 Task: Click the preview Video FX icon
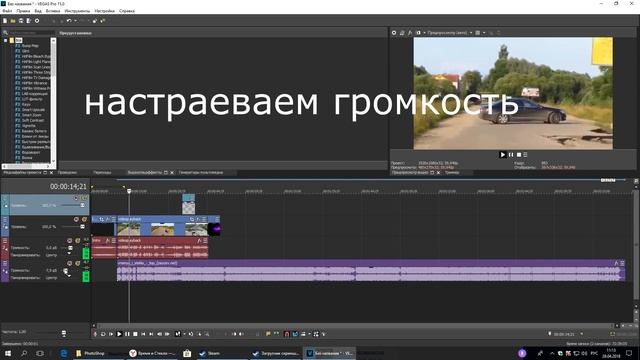point(410,33)
